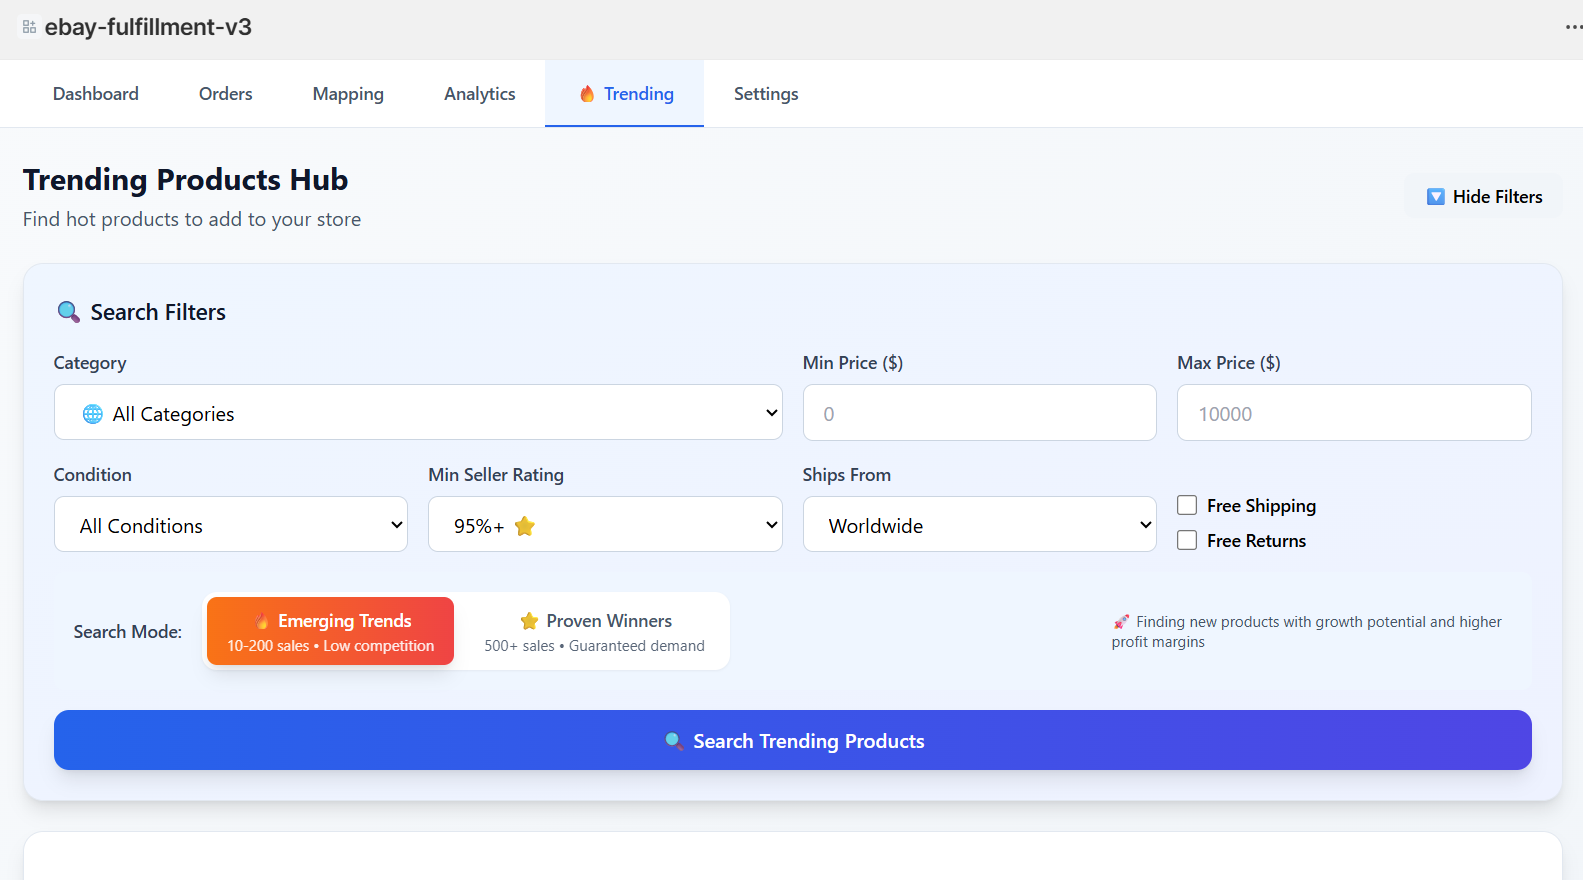Image resolution: width=1583 pixels, height=880 pixels.
Task: Click the globe icon in Category field
Action: [x=93, y=414]
